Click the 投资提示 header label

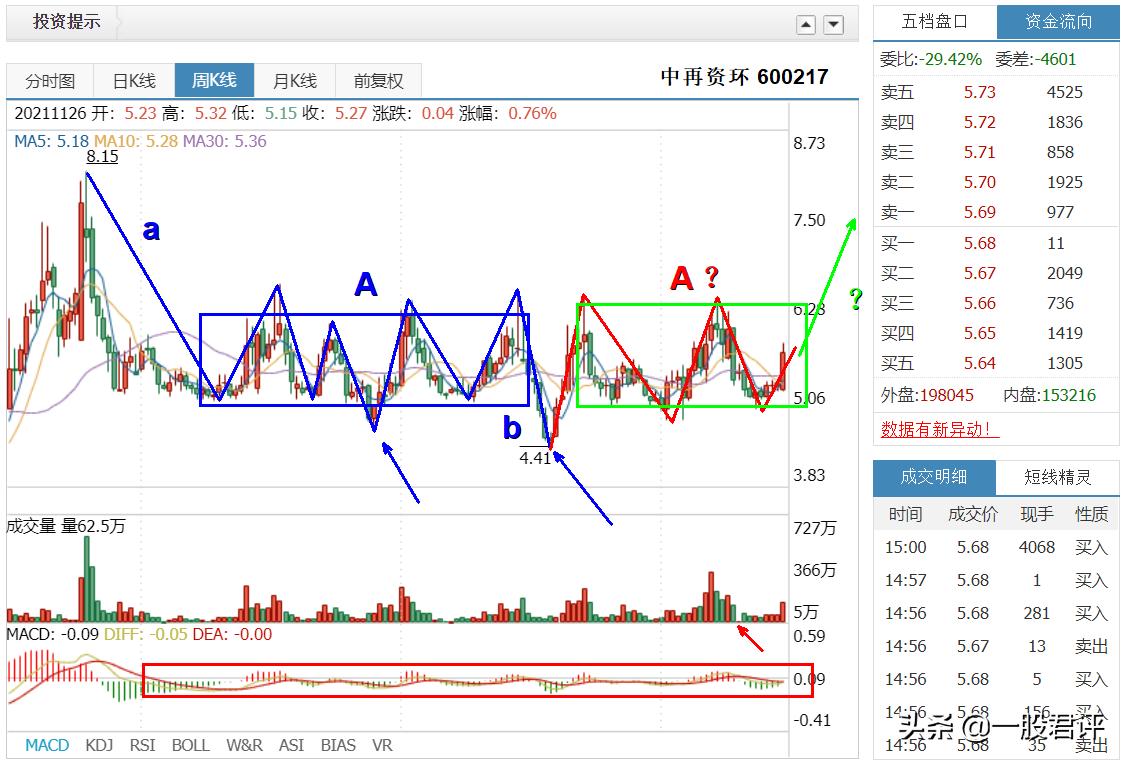66,22
